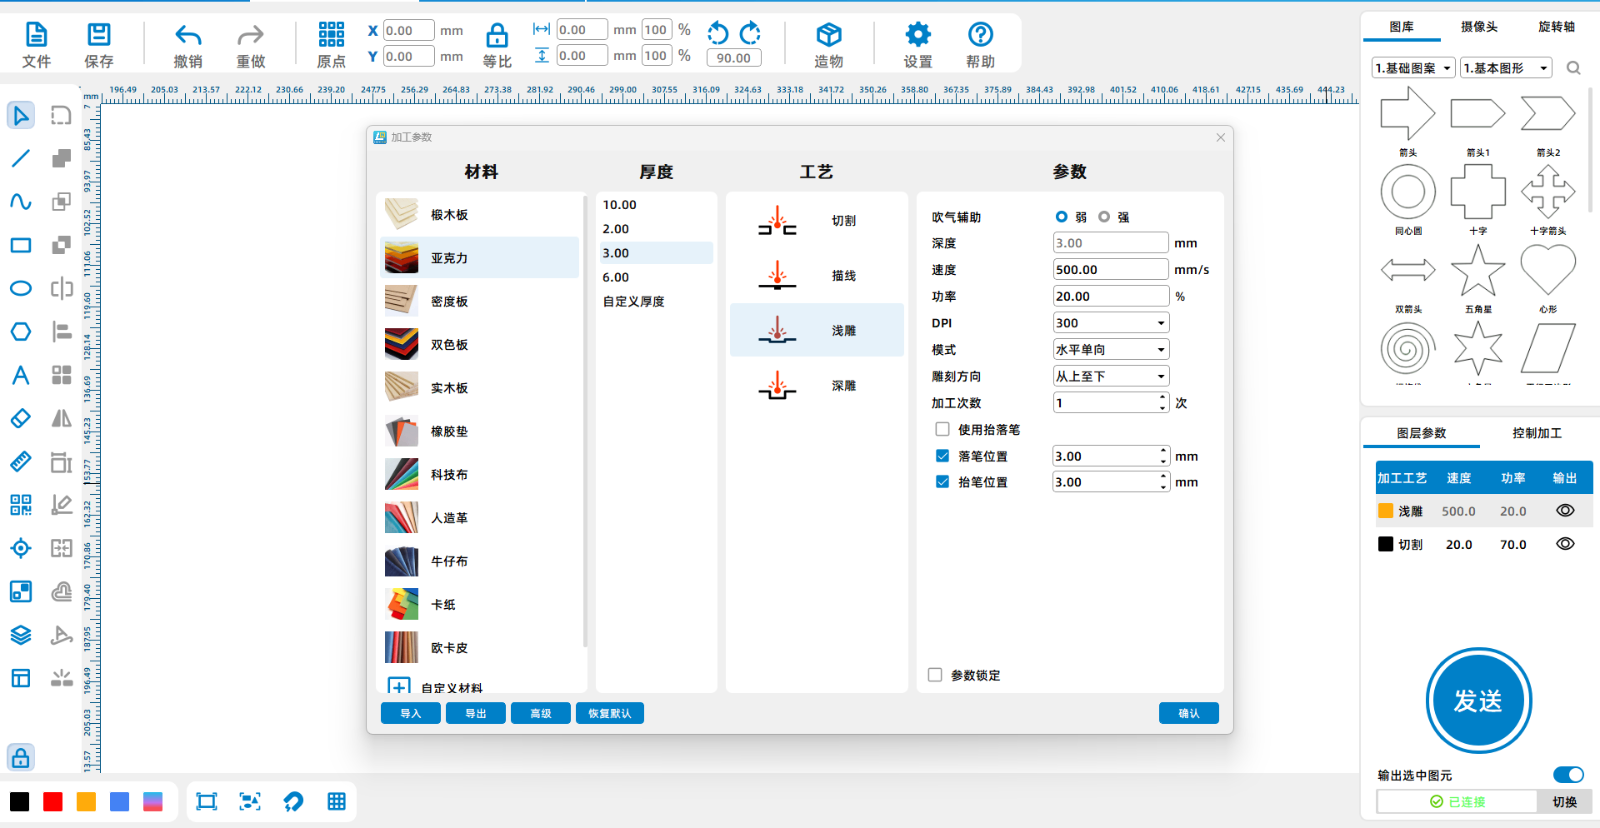
Task: Expand the 模式 水平单向 dropdown
Action: [x=1110, y=350]
